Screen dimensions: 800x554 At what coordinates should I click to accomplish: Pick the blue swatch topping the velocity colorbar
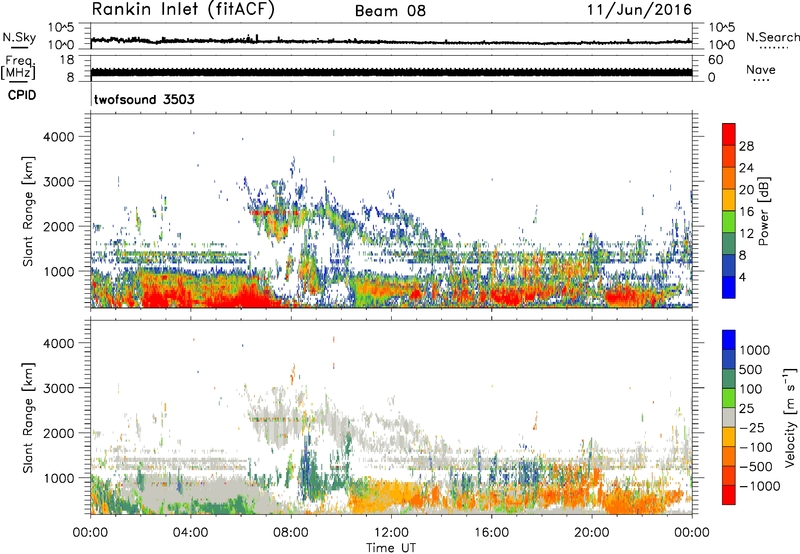tap(729, 339)
